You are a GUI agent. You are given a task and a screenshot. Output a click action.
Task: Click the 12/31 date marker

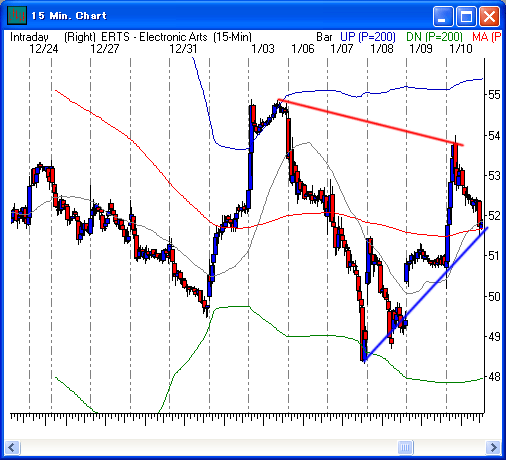tap(183, 49)
